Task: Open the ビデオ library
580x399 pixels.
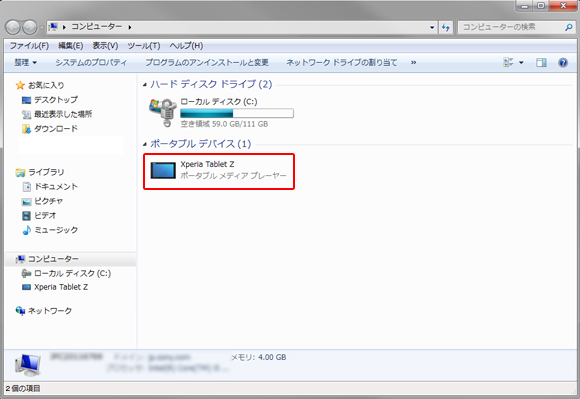Action: (45, 216)
